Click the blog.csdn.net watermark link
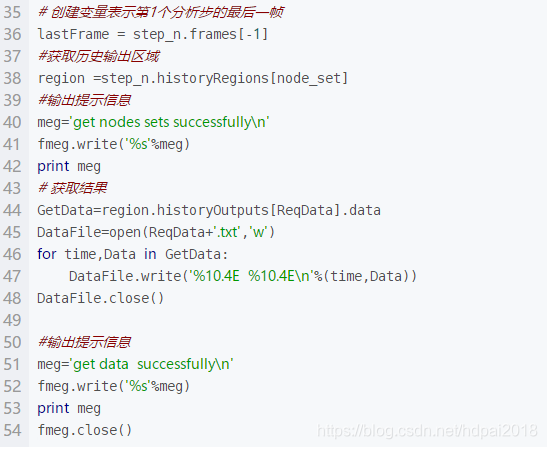 point(427,431)
